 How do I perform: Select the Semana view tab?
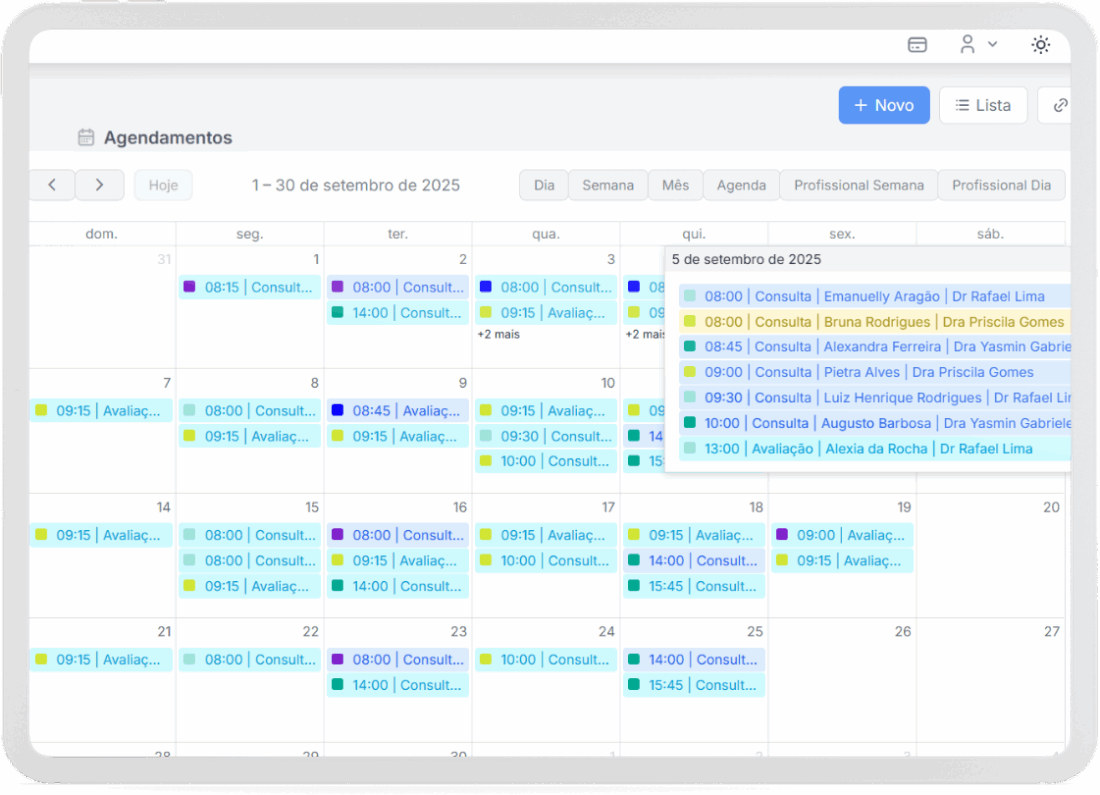tap(608, 185)
